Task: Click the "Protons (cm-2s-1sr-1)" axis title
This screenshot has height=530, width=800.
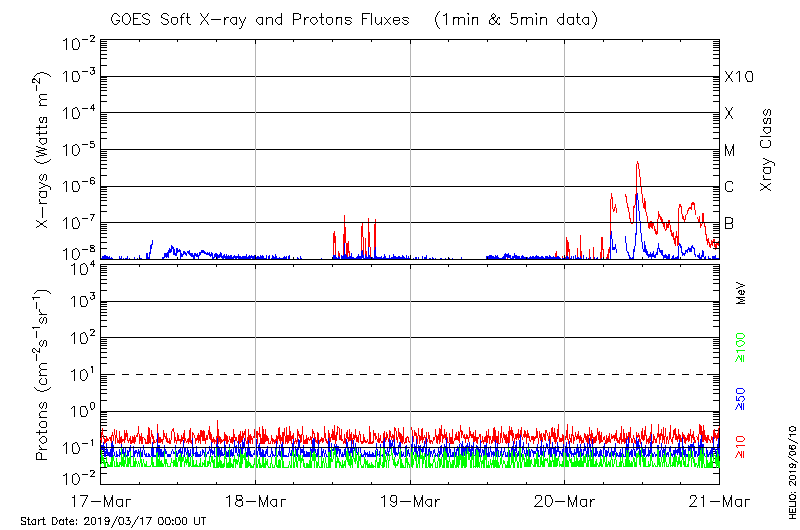Action: (x=42, y=375)
